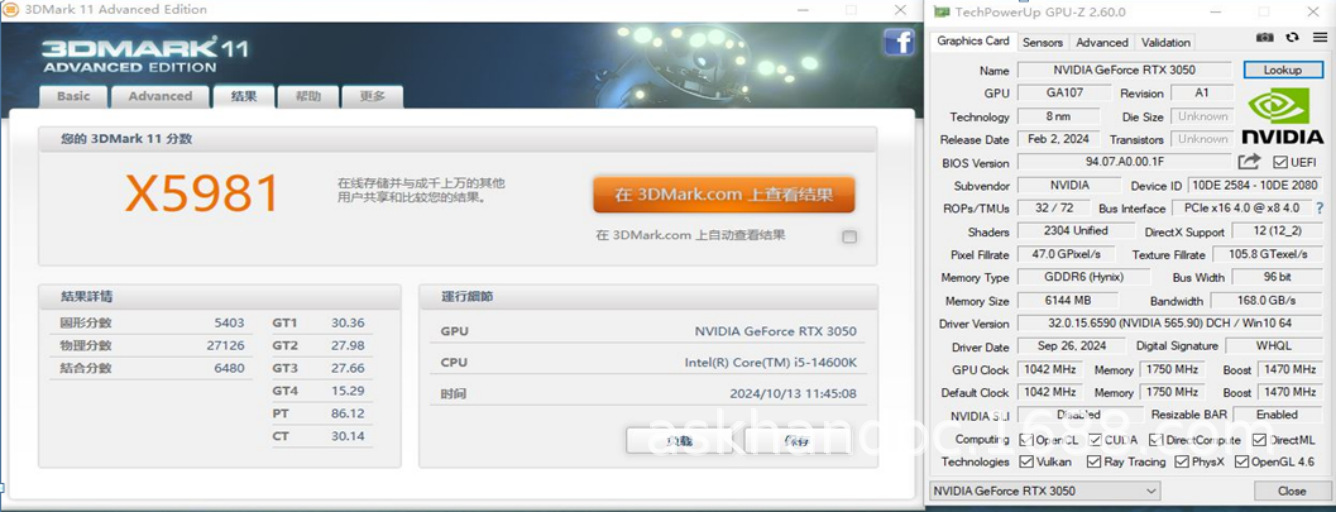Click the Digital Signature value WHQL
The height and width of the screenshot is (512, 1336).
(1274, 346)
